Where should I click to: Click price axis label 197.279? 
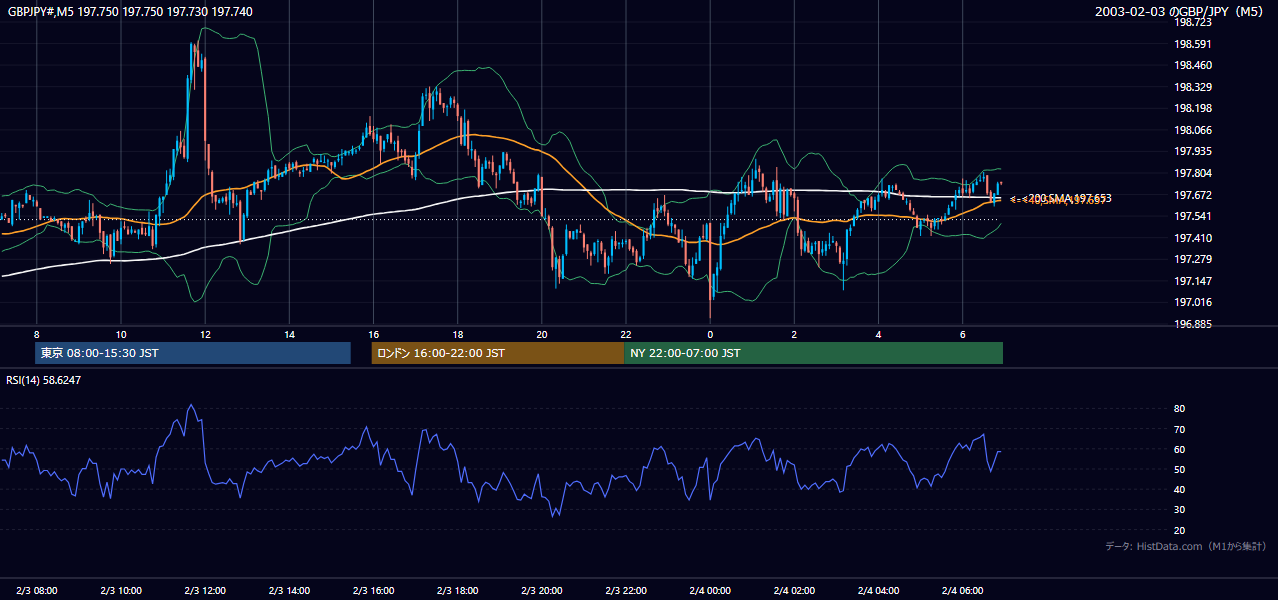point(1192,259)
